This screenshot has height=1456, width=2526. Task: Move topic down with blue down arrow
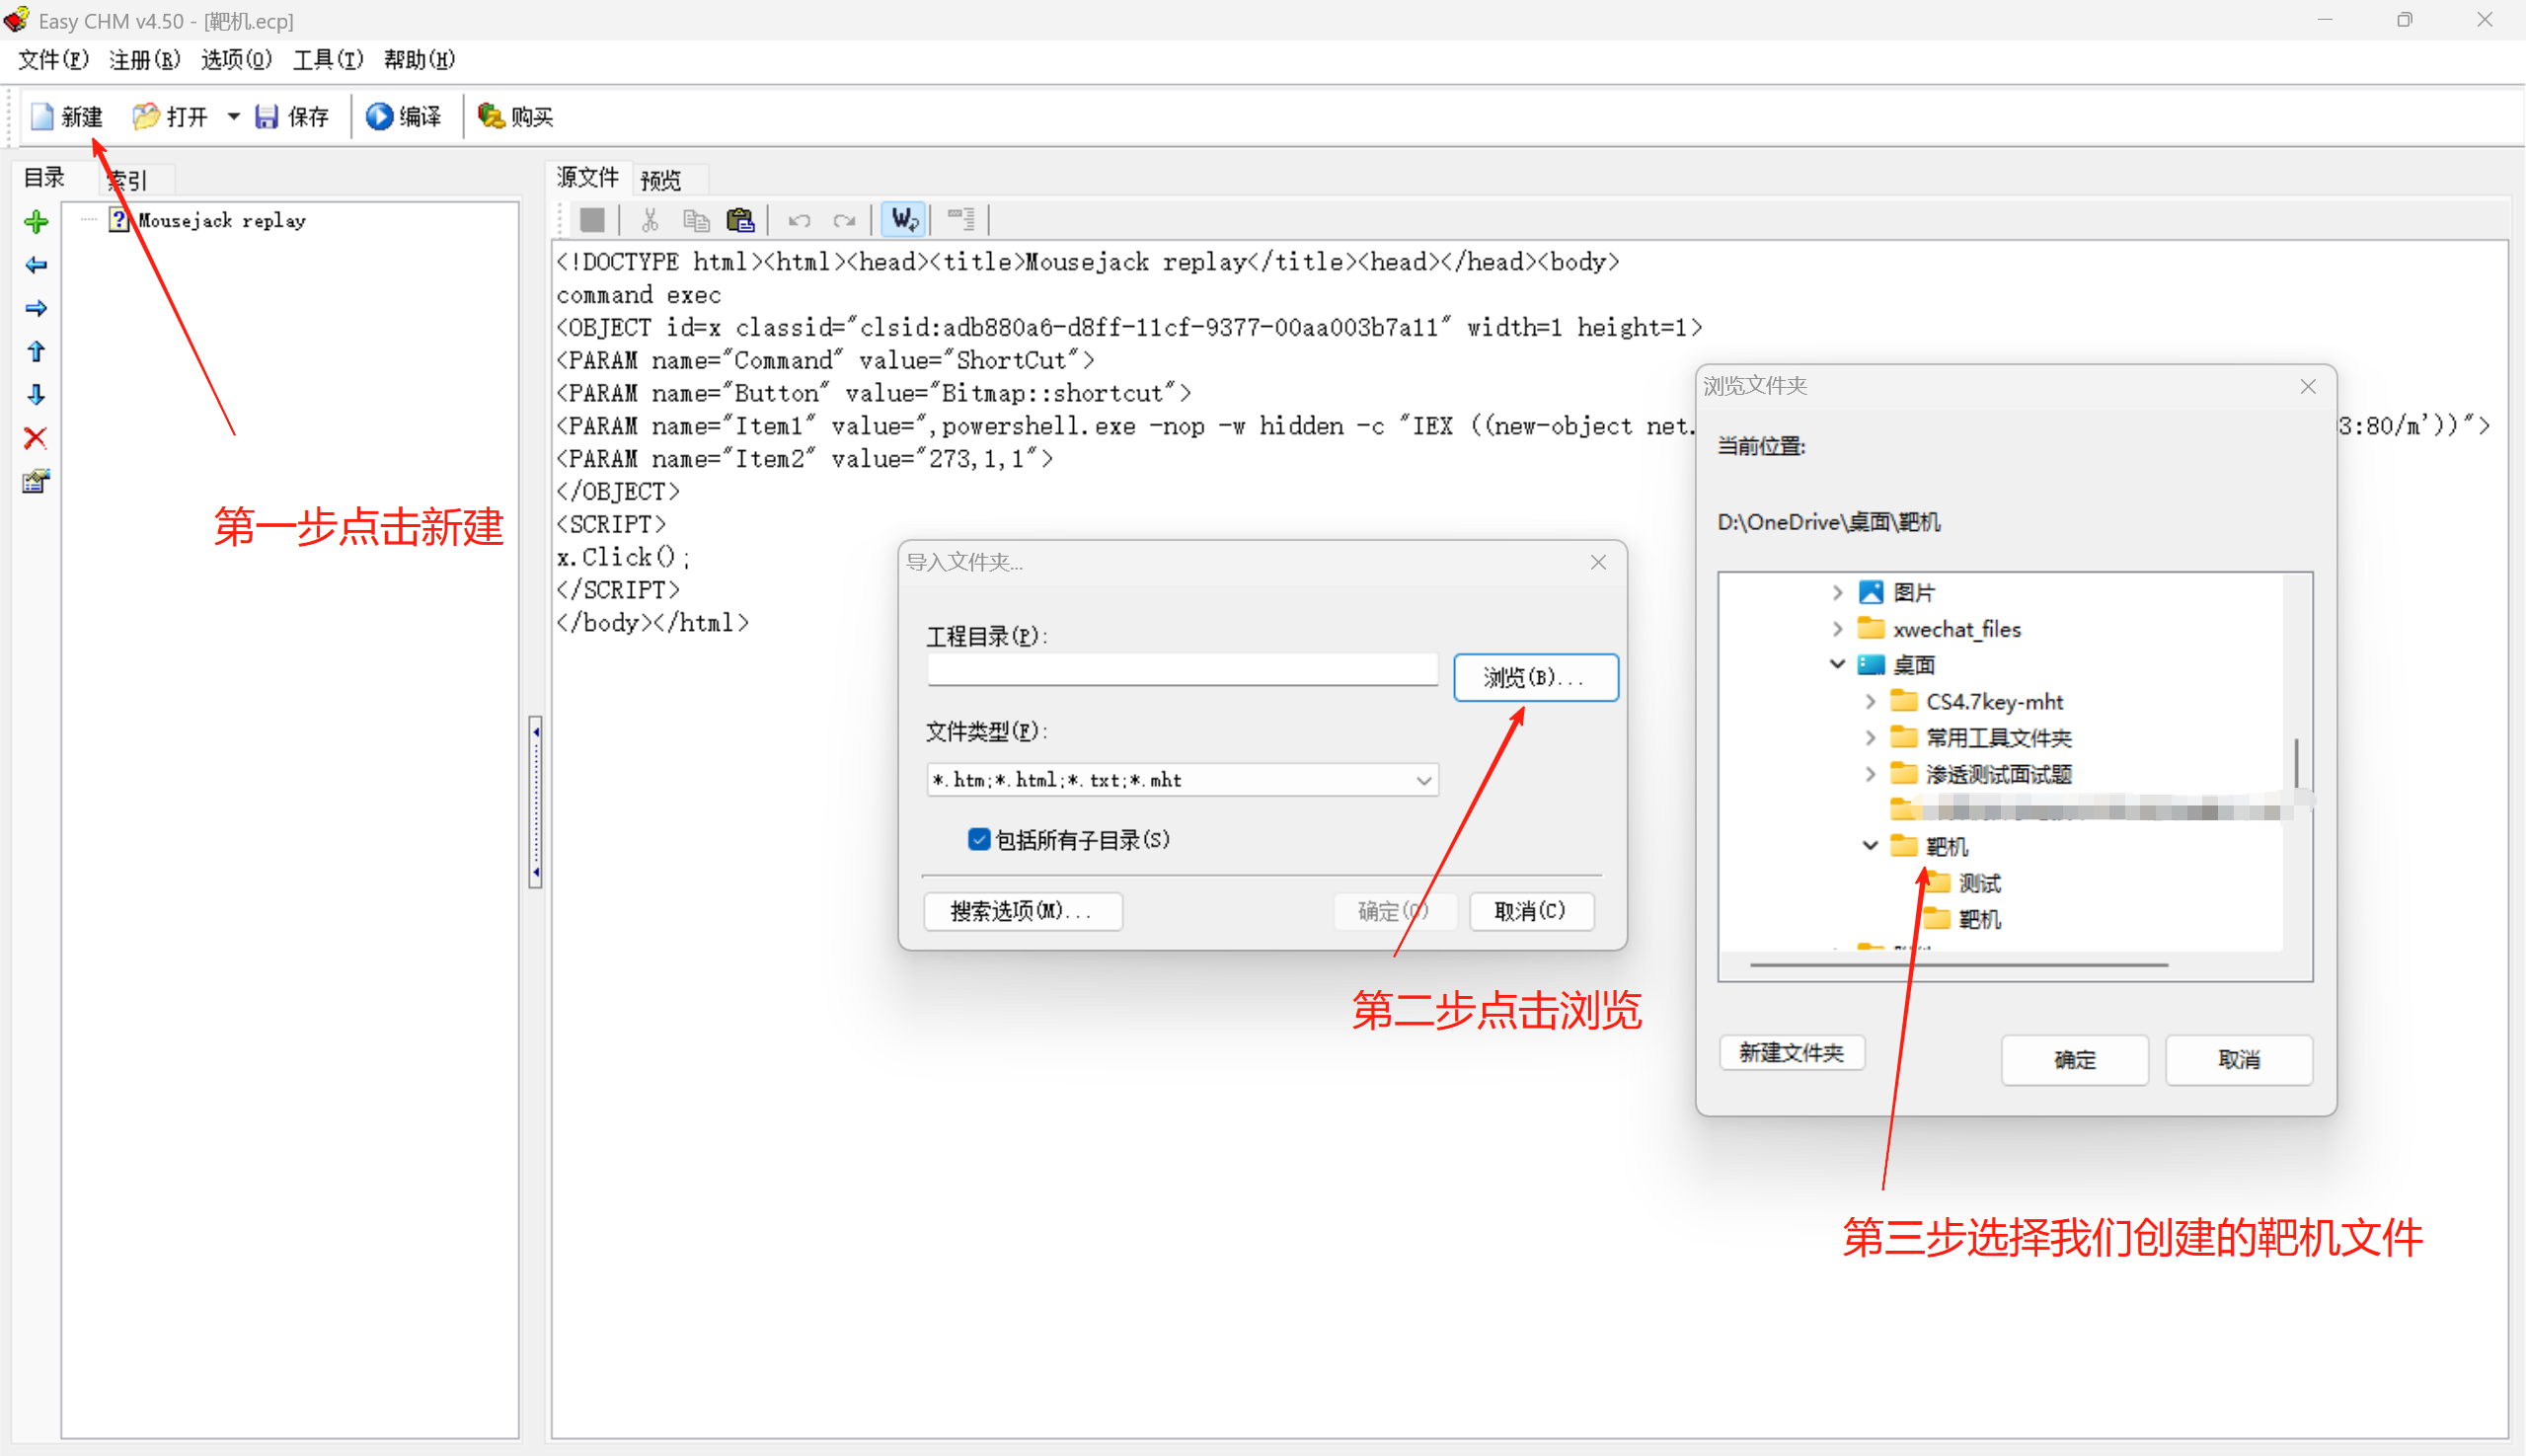[36, 394]
